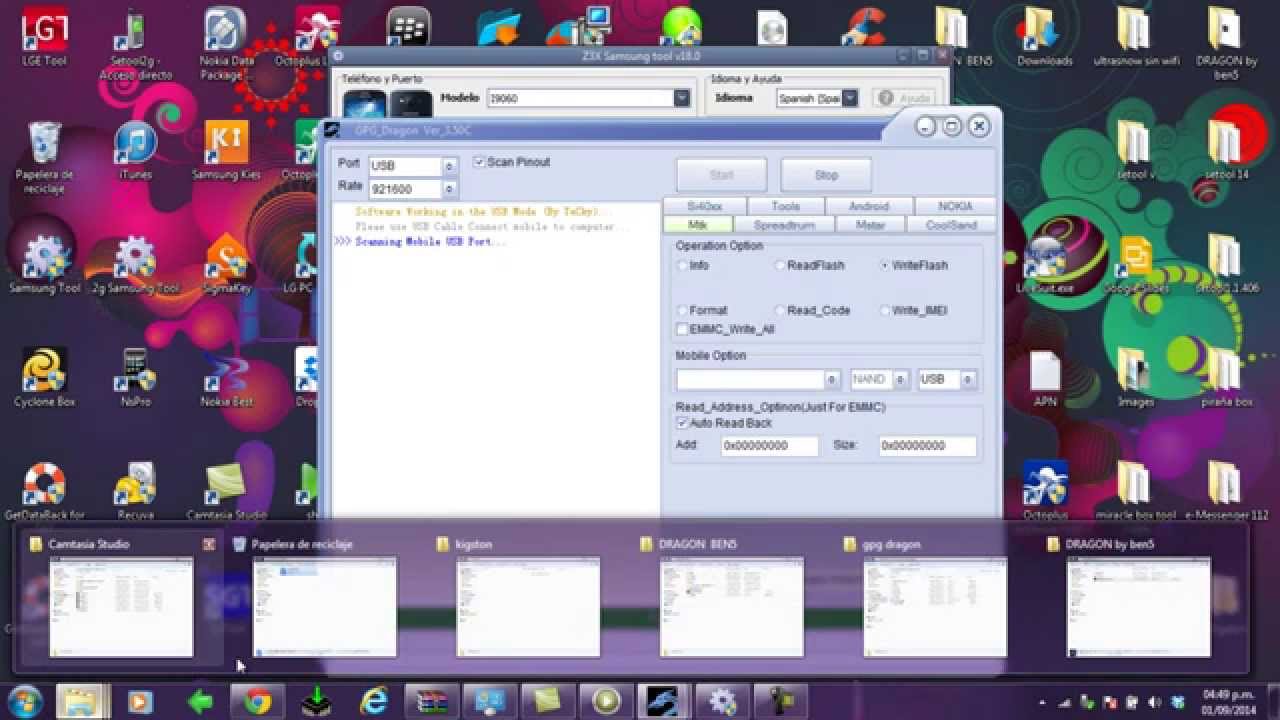
Task: Open the Downloads folder on the desktop
Action: point(1044,36)
